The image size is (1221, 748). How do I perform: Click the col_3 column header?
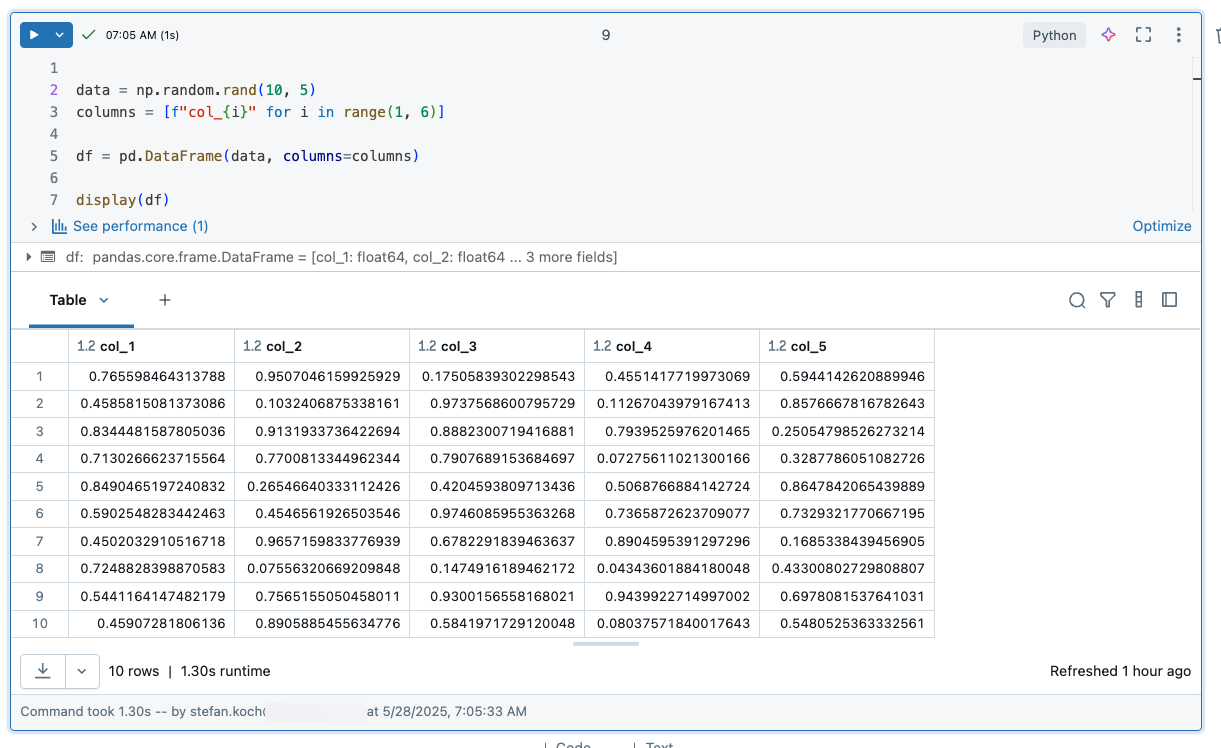(x=459, y=346)
